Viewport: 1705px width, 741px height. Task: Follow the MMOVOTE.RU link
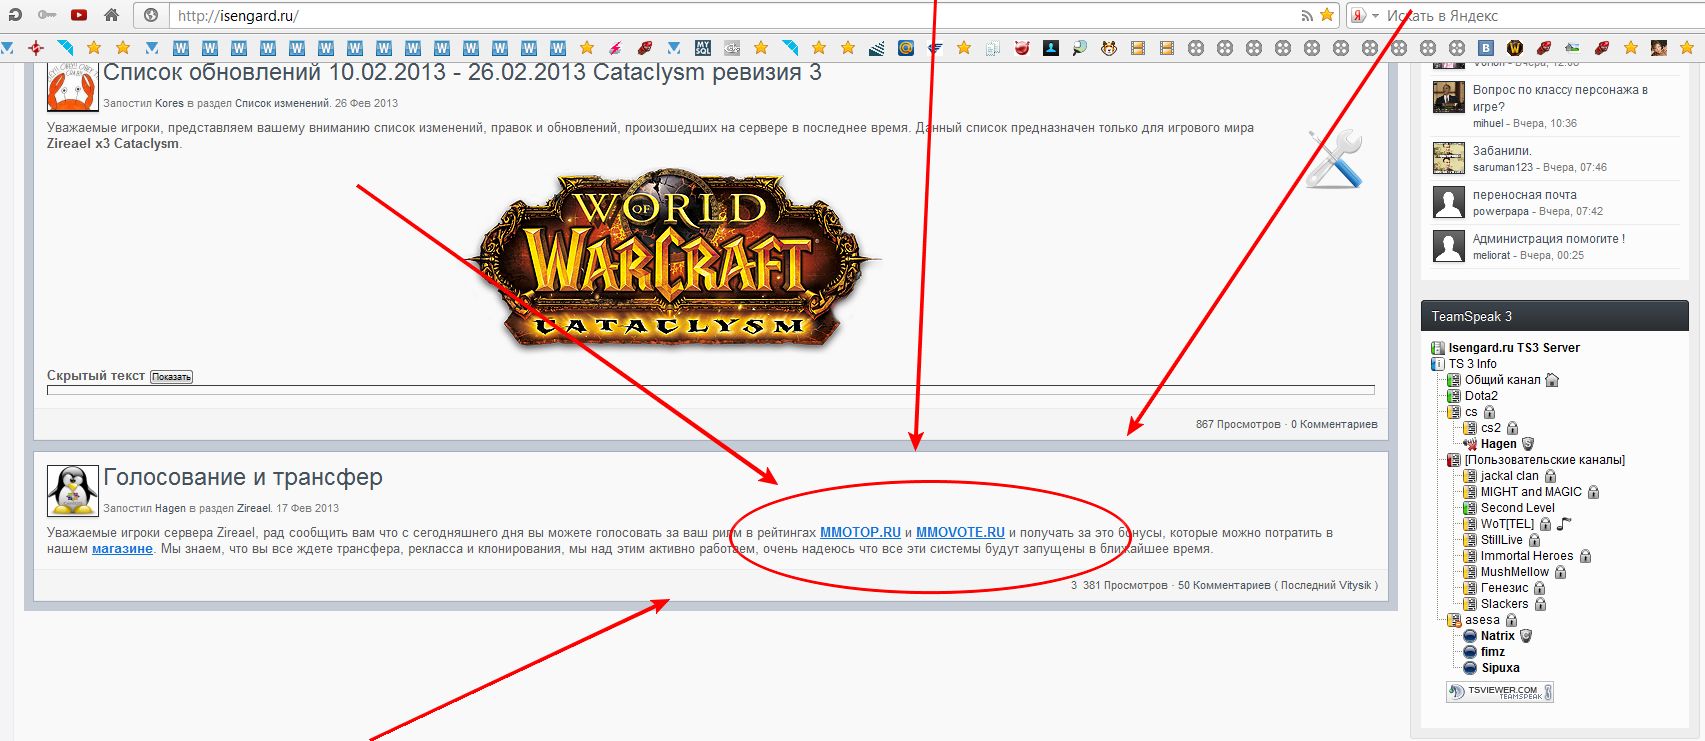960,533
